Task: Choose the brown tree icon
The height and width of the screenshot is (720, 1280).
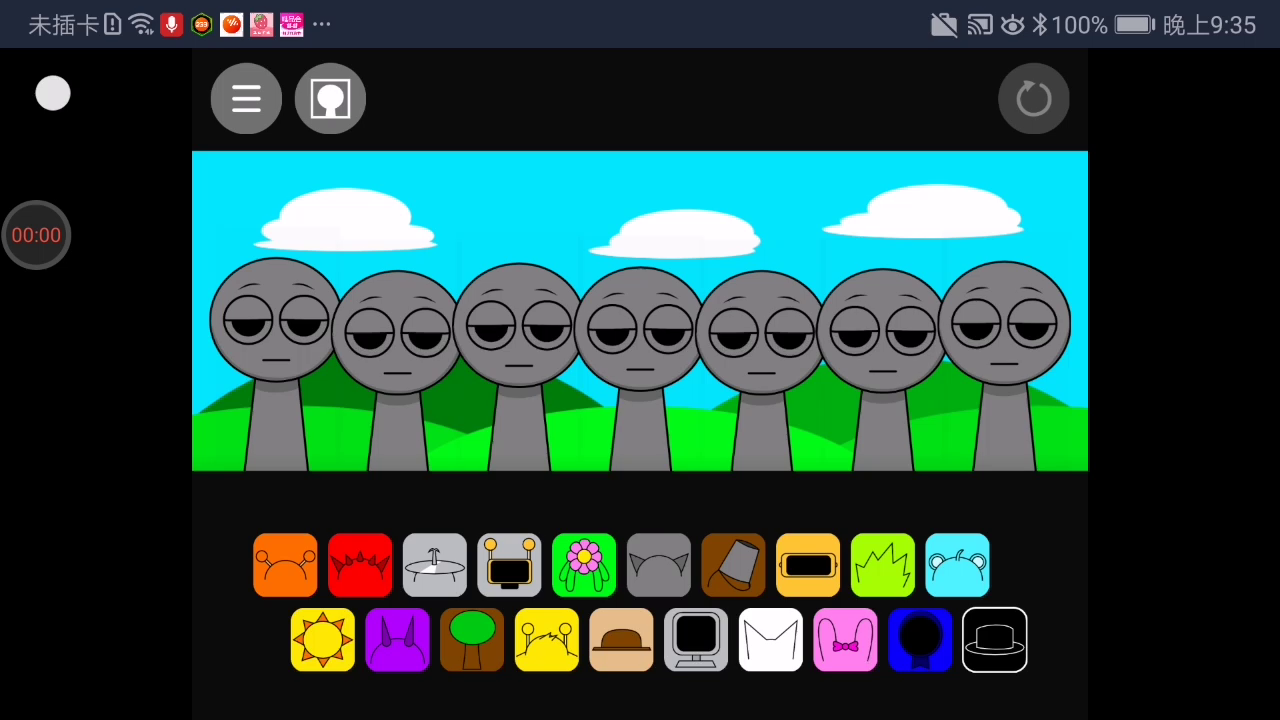Action: coord(472,640)
